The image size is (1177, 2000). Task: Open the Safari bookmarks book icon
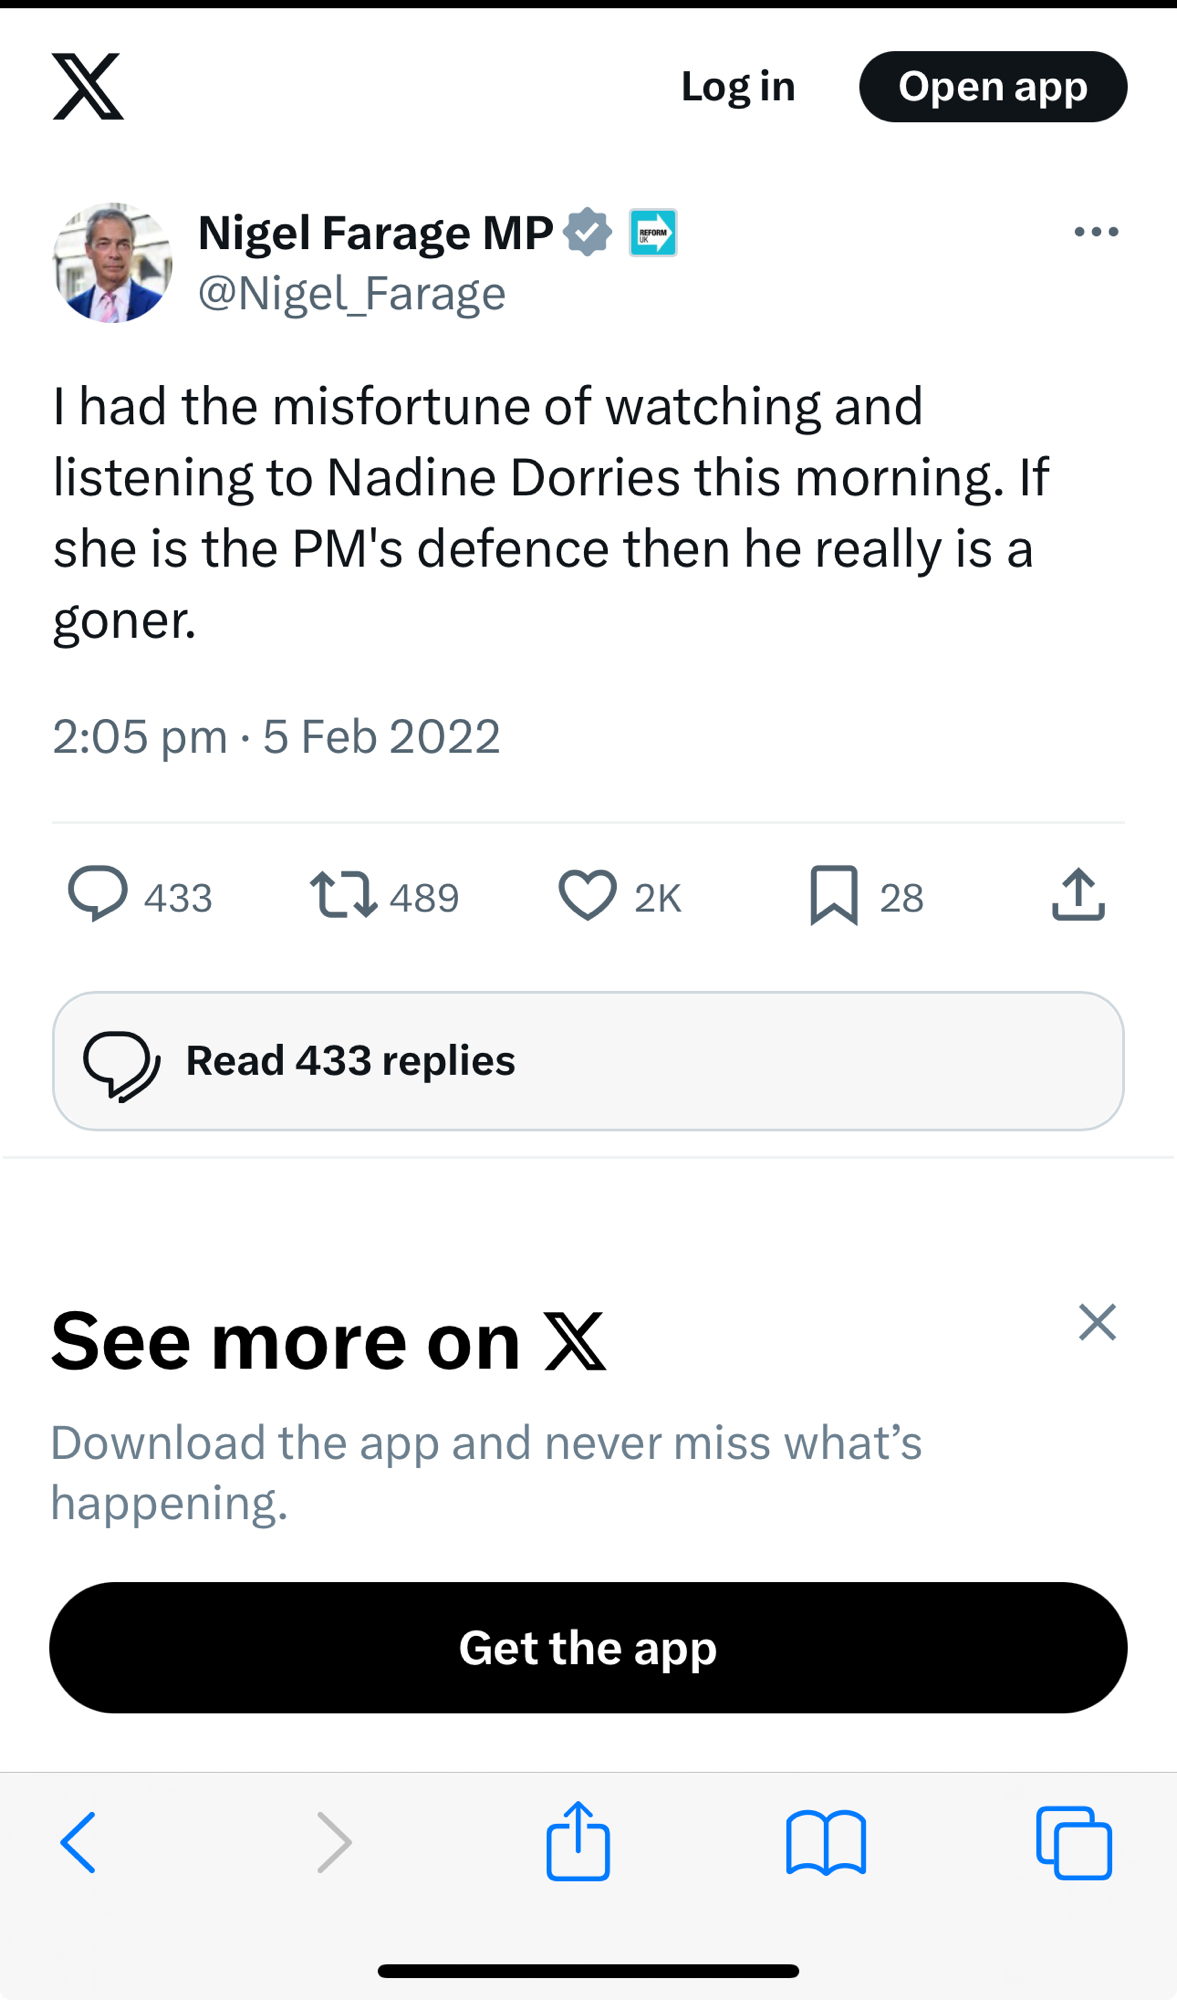coord(826,1841)
